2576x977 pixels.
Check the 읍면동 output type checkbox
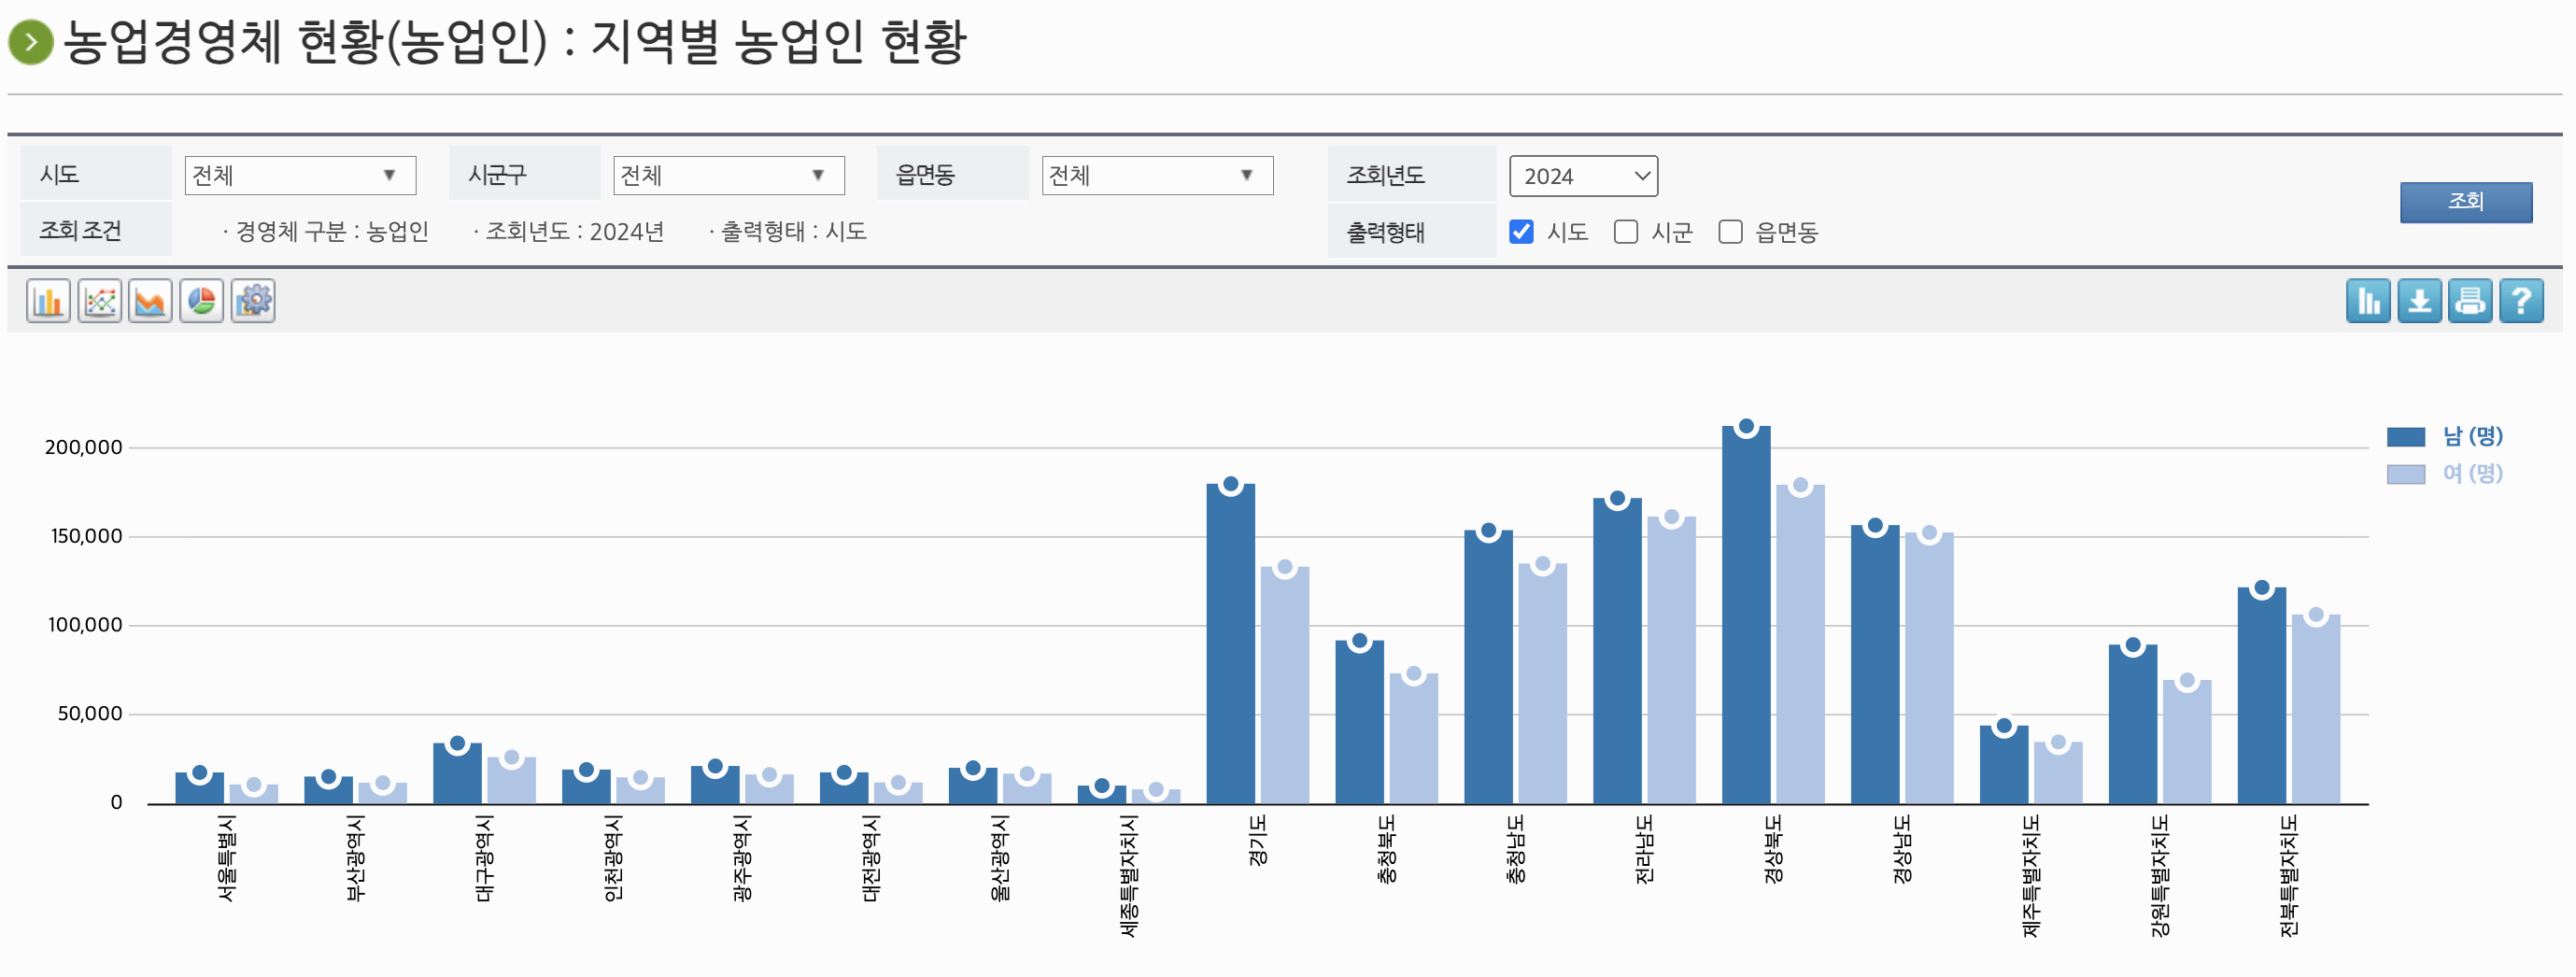pyautogui.click(x=1730, y=232)
